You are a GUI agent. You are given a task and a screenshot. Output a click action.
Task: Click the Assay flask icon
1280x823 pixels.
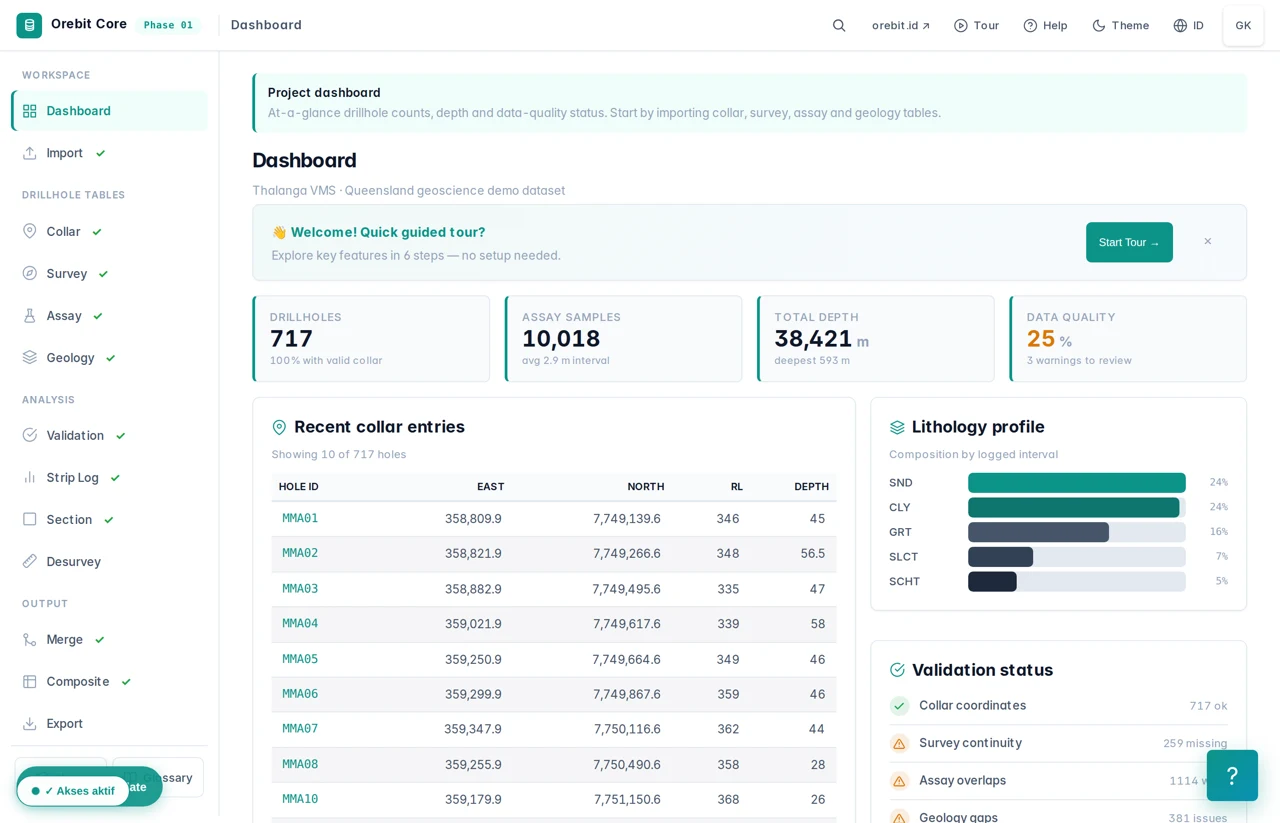[30, 315]
